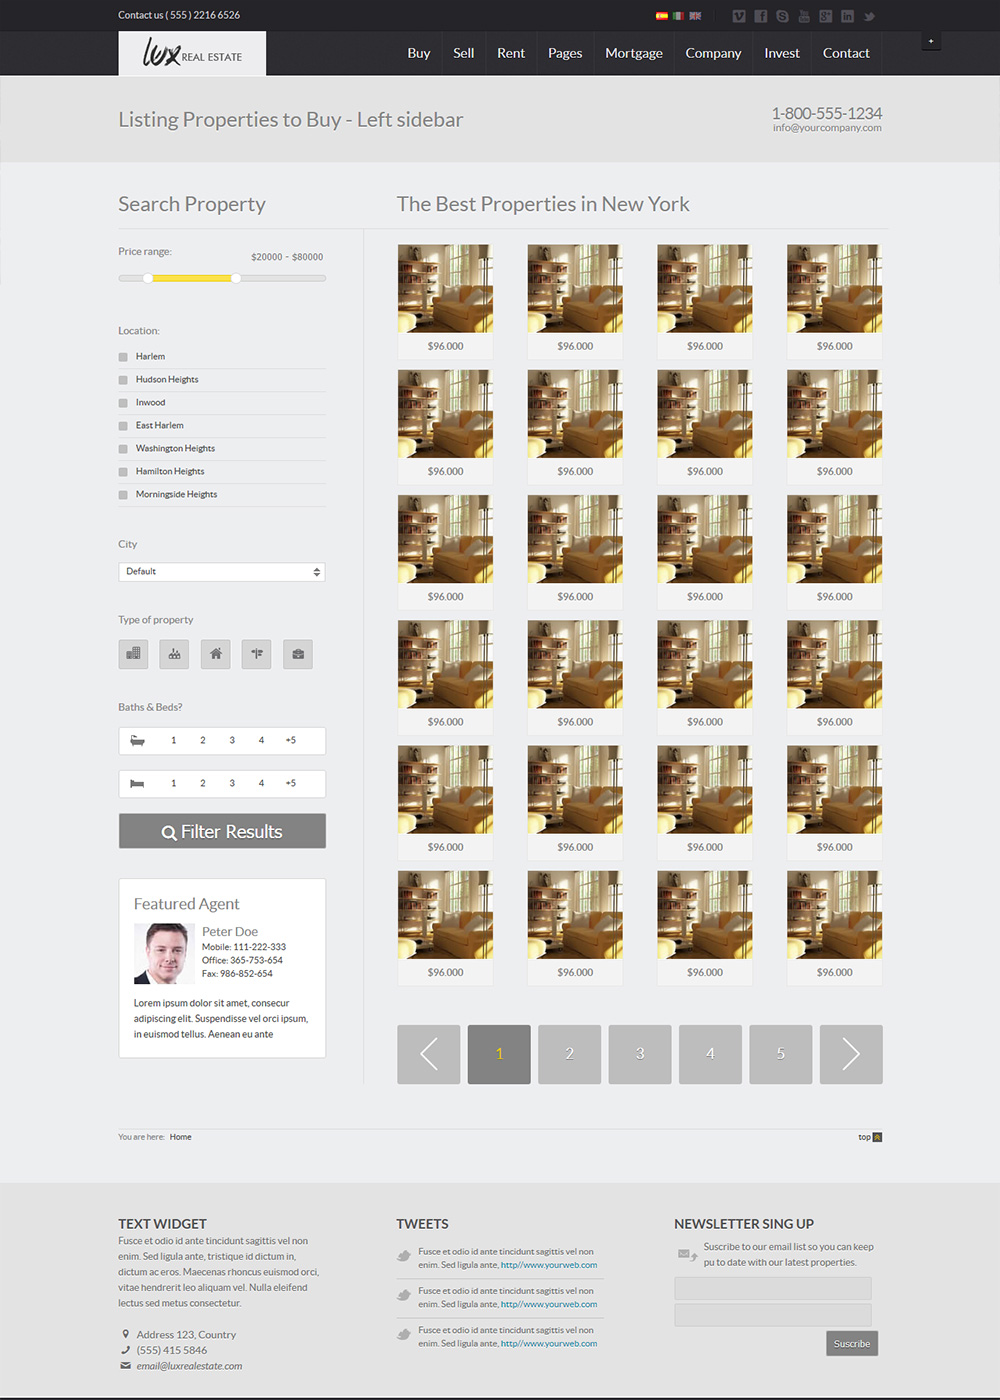Expand the plus toggle beside the navigation
1000x1400 pixels.
[931, 41]
